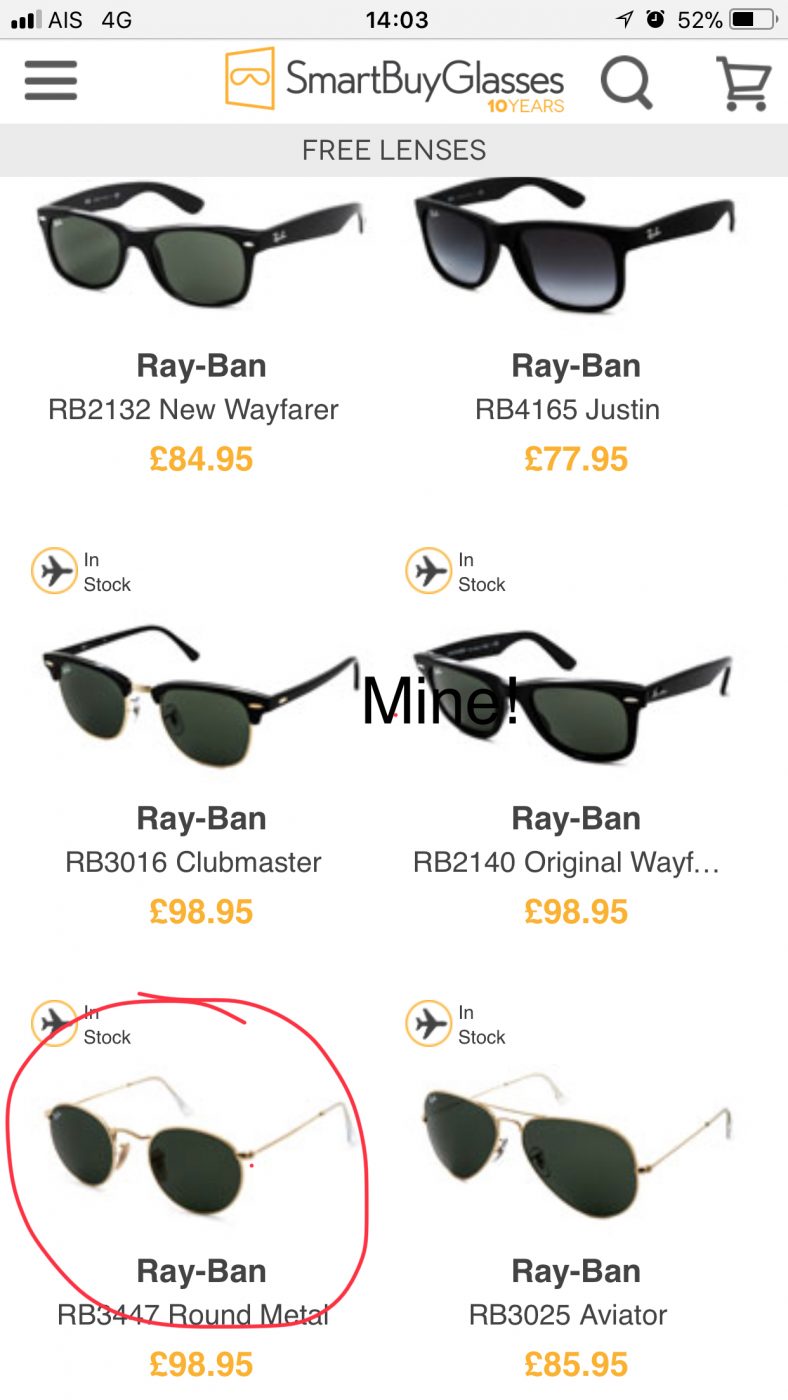Tap airplane icon above Original Wayfarer
Image resolution: width=788 pixels, height=1400 pixels.
point(429,571)
